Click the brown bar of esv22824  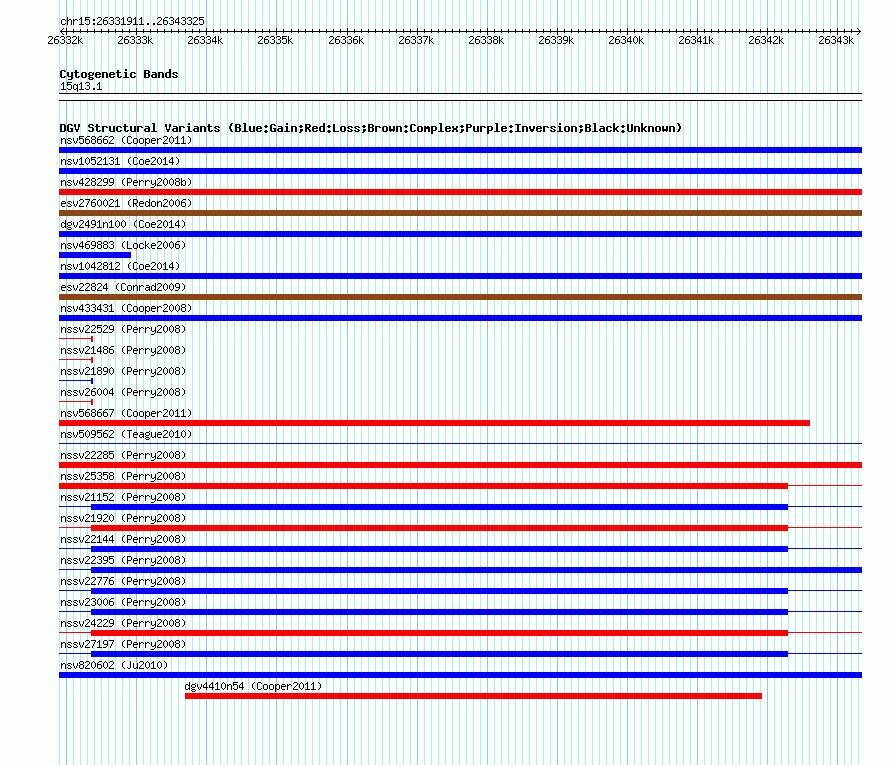[x=460, y=297]
